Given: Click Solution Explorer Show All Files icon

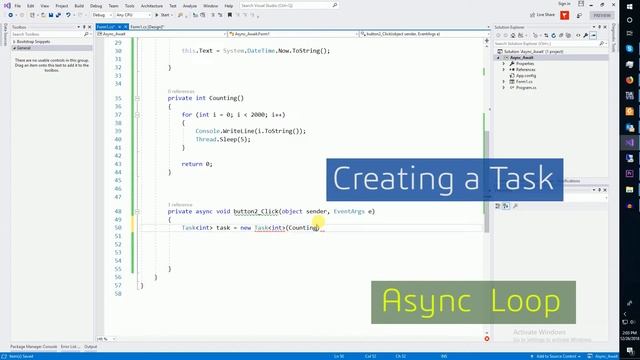Looking at the screenshot, I should pos(568,35).
